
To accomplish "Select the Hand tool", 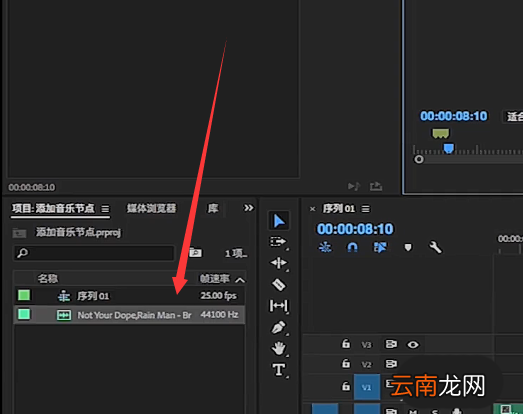I will click(279, 349).
